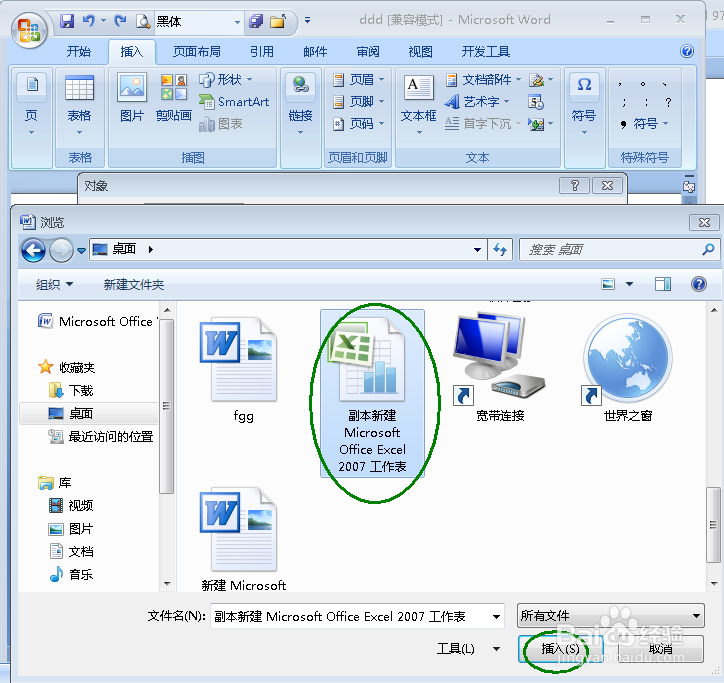Screen dimensions: 724x683
Task: Refresh the Desktop folder location
Action: point(500,250)
